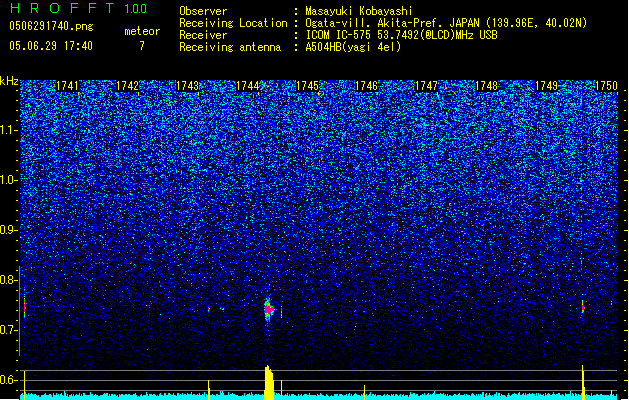This screenshot has height=400, width=629.
Task: Click the Receiving Location label
Action: pyautogui.click(x=233, y=23)
